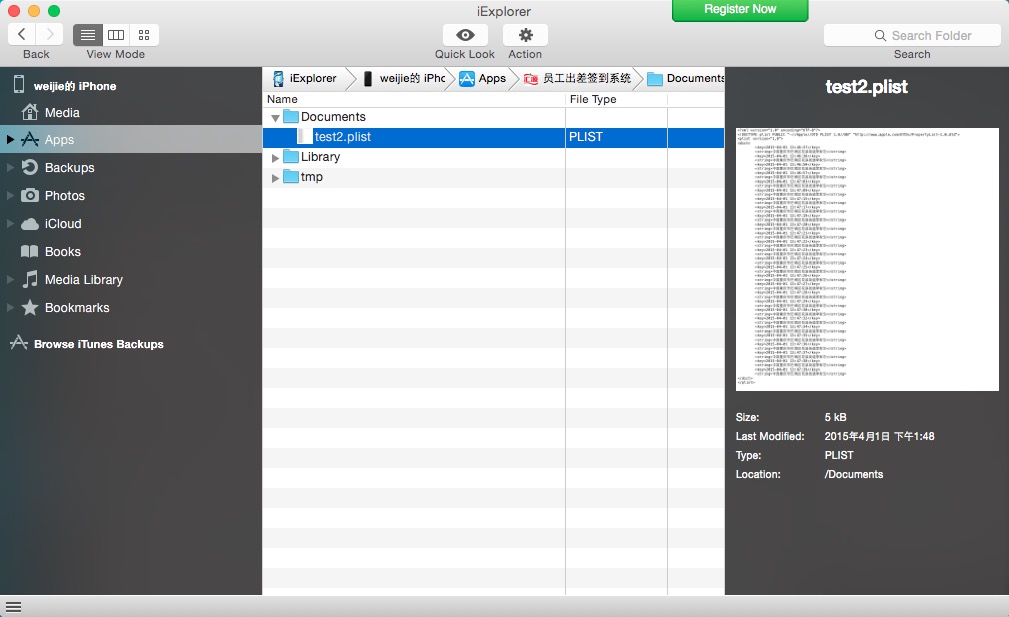Click the iCloud cloud icon
This screenshot has height=617, width=1009.
30,224
